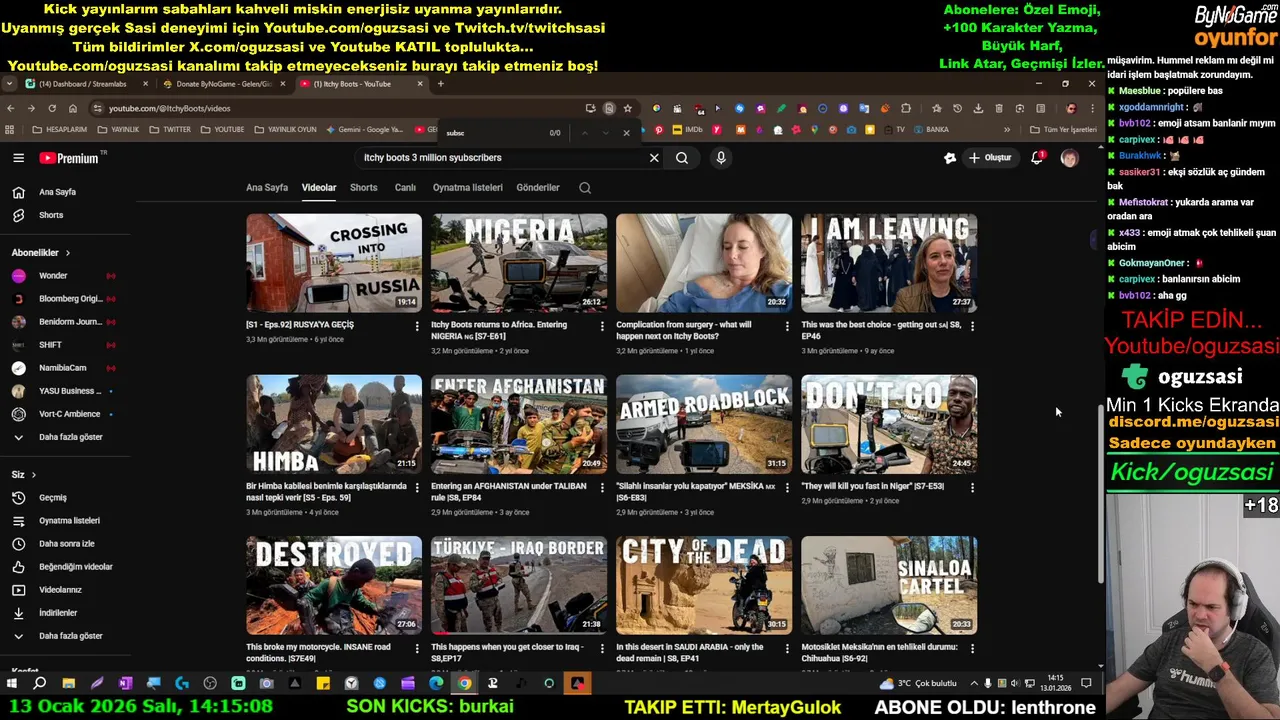Switch to Dashboard / Streamlabs tab
Viewport: 1280px width, 720px height.
(x=83, y=84)
